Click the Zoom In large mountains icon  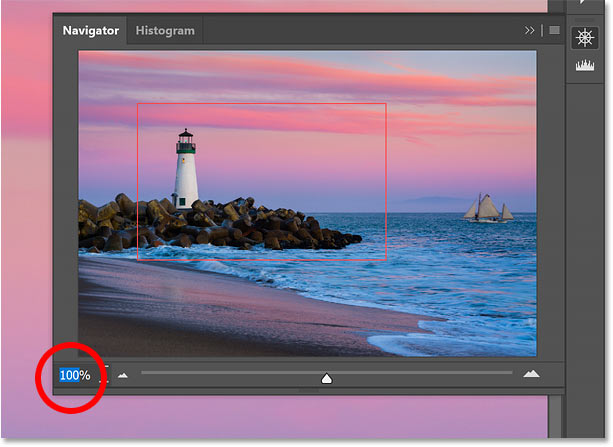point(531,374)
